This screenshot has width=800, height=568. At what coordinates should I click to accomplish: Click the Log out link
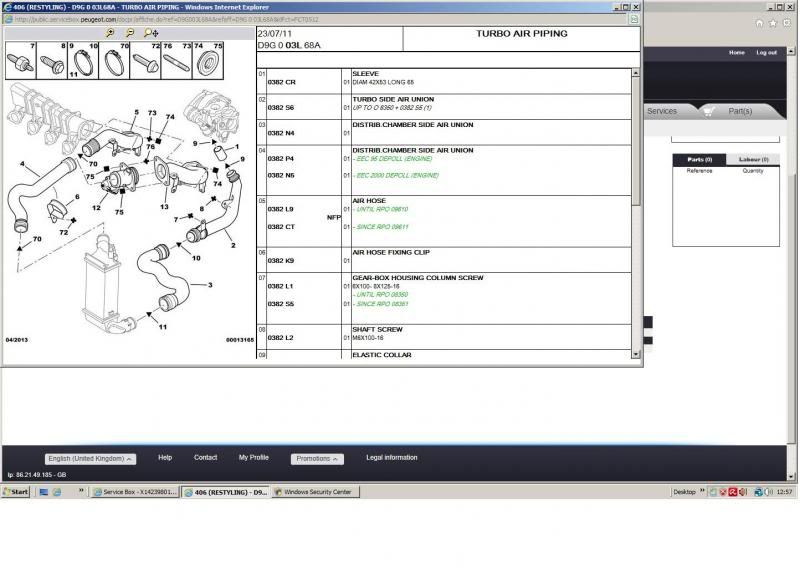pos(766,53)
